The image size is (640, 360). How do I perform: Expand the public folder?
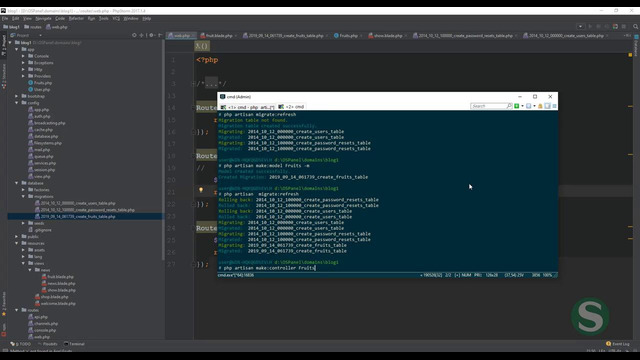click(17, 237)
